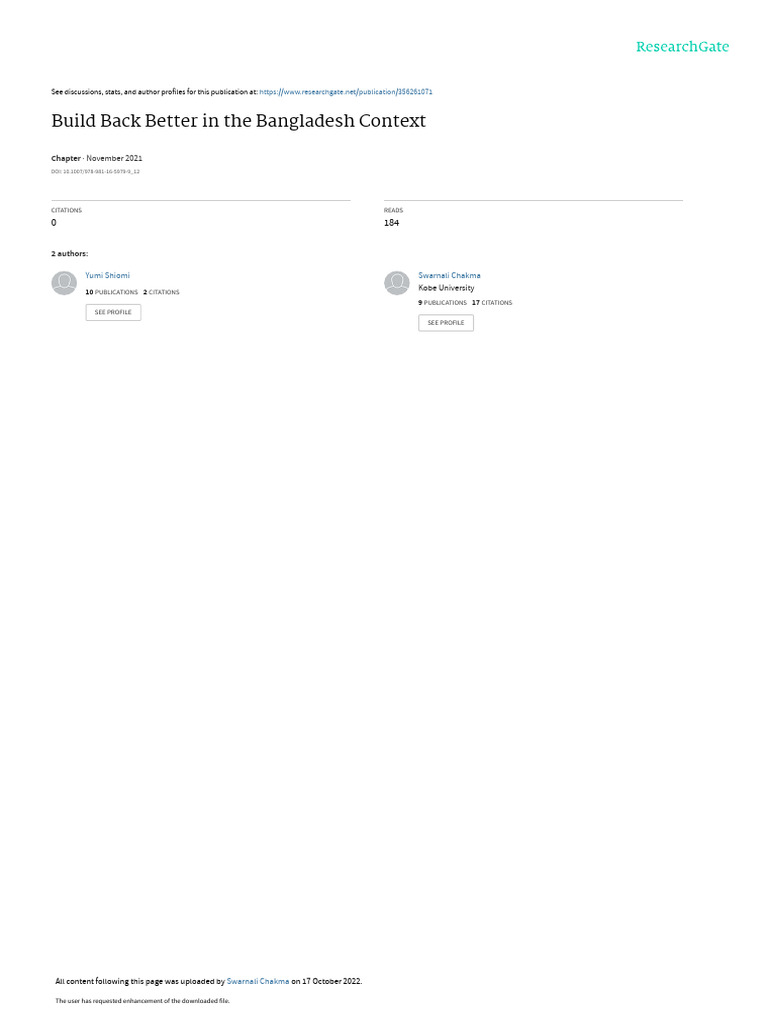Click Swarnali Chakma's 9 Publications stat
The height and width of the screenshot is (1024, 768).
pos(443,302)
